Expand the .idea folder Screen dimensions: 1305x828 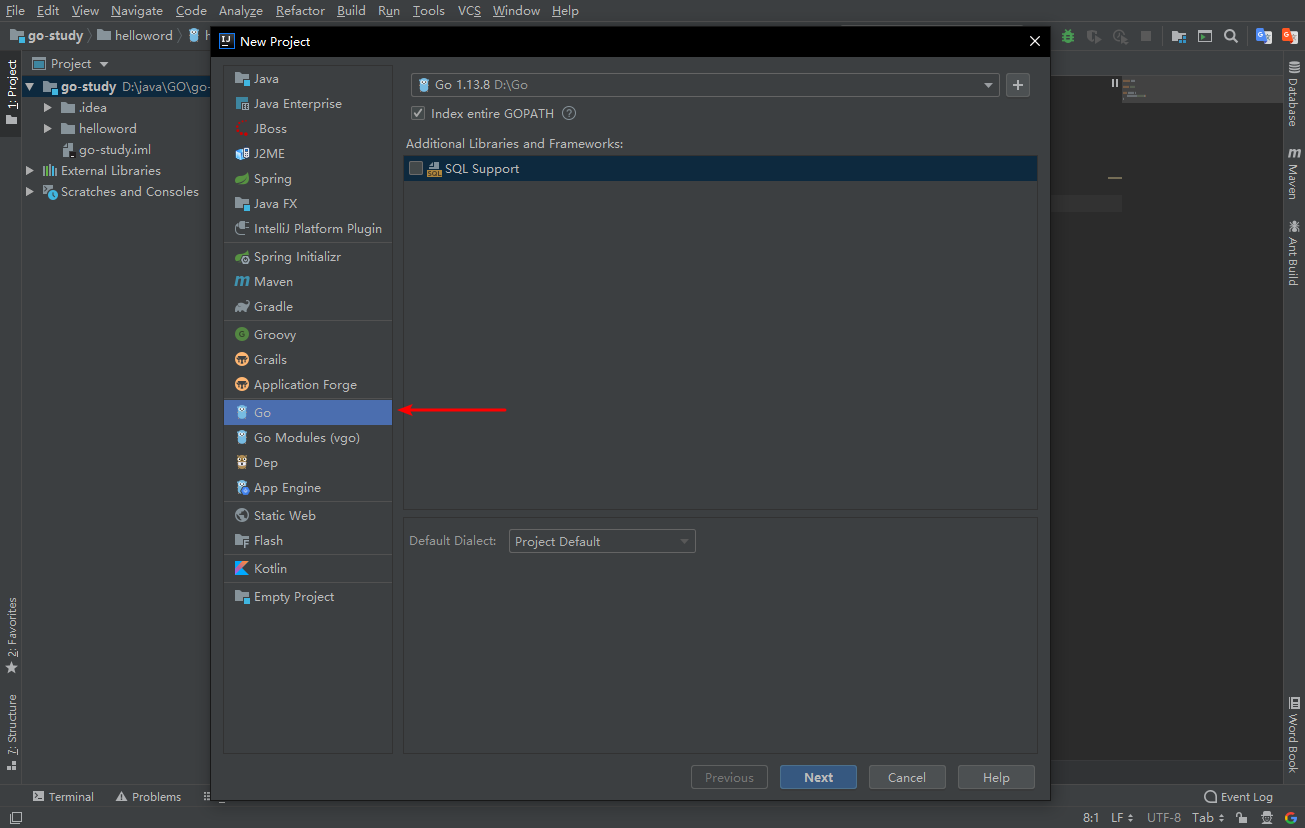pos(48,108)
